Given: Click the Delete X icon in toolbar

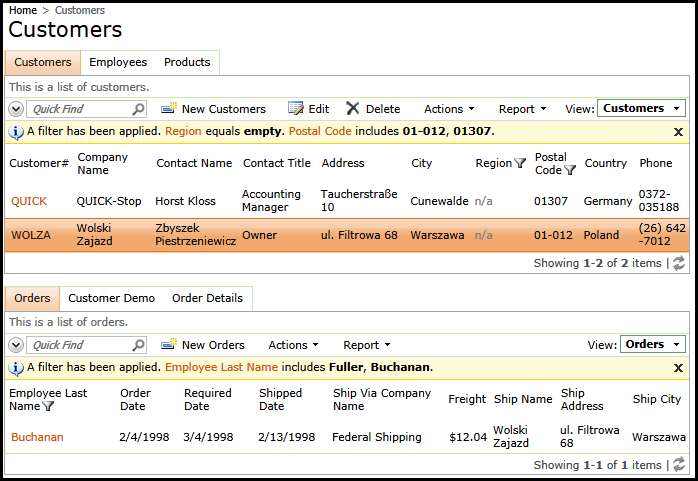Looking at the screenshot, I should (x=353, y=108).
